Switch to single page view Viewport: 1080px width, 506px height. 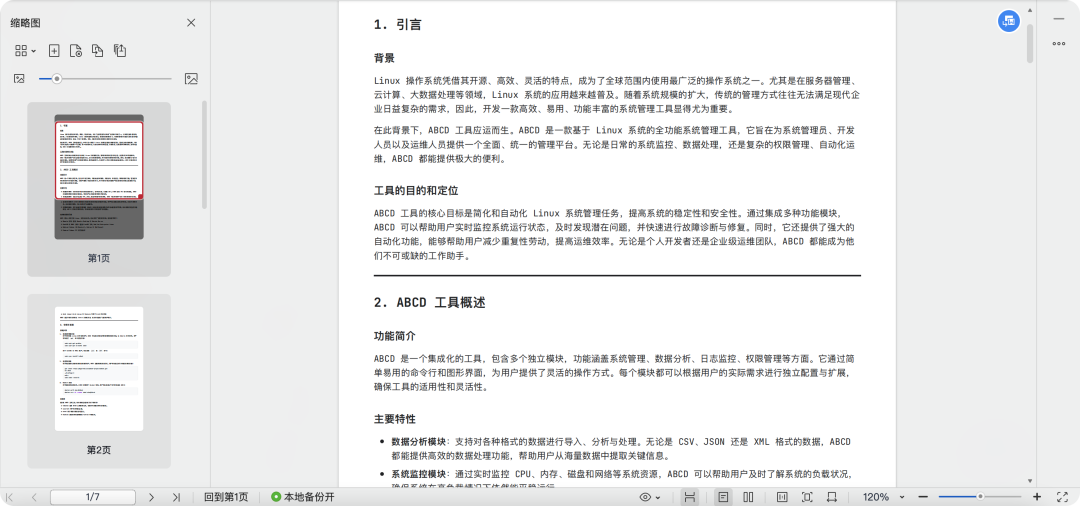tap(723, 497)
